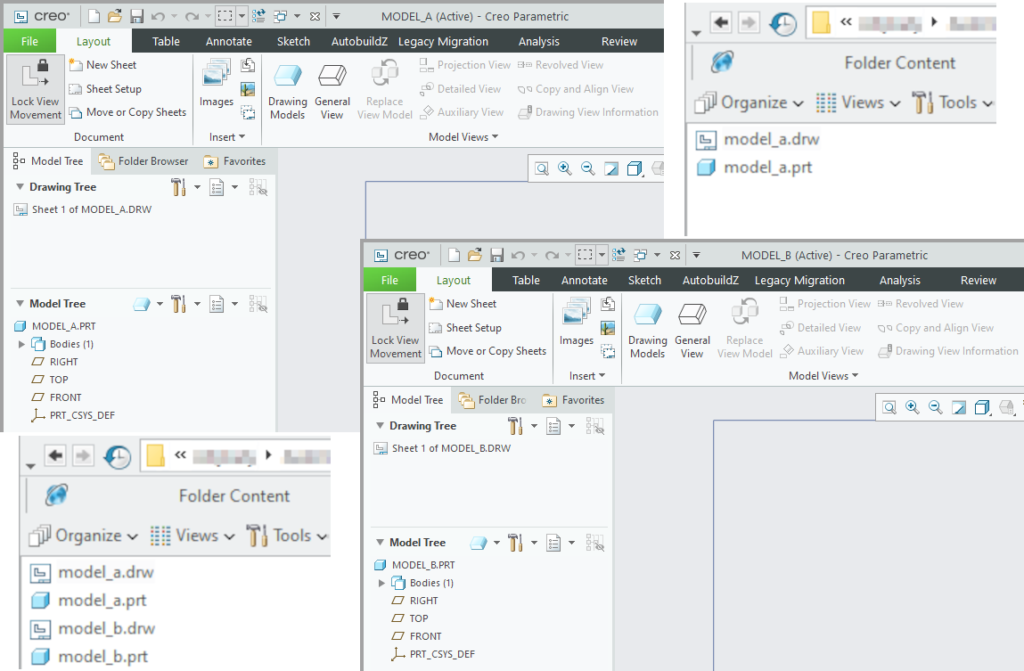Click New Sheet button in MODEL_B
This screenshot has height=671, width=1024.
463,304
